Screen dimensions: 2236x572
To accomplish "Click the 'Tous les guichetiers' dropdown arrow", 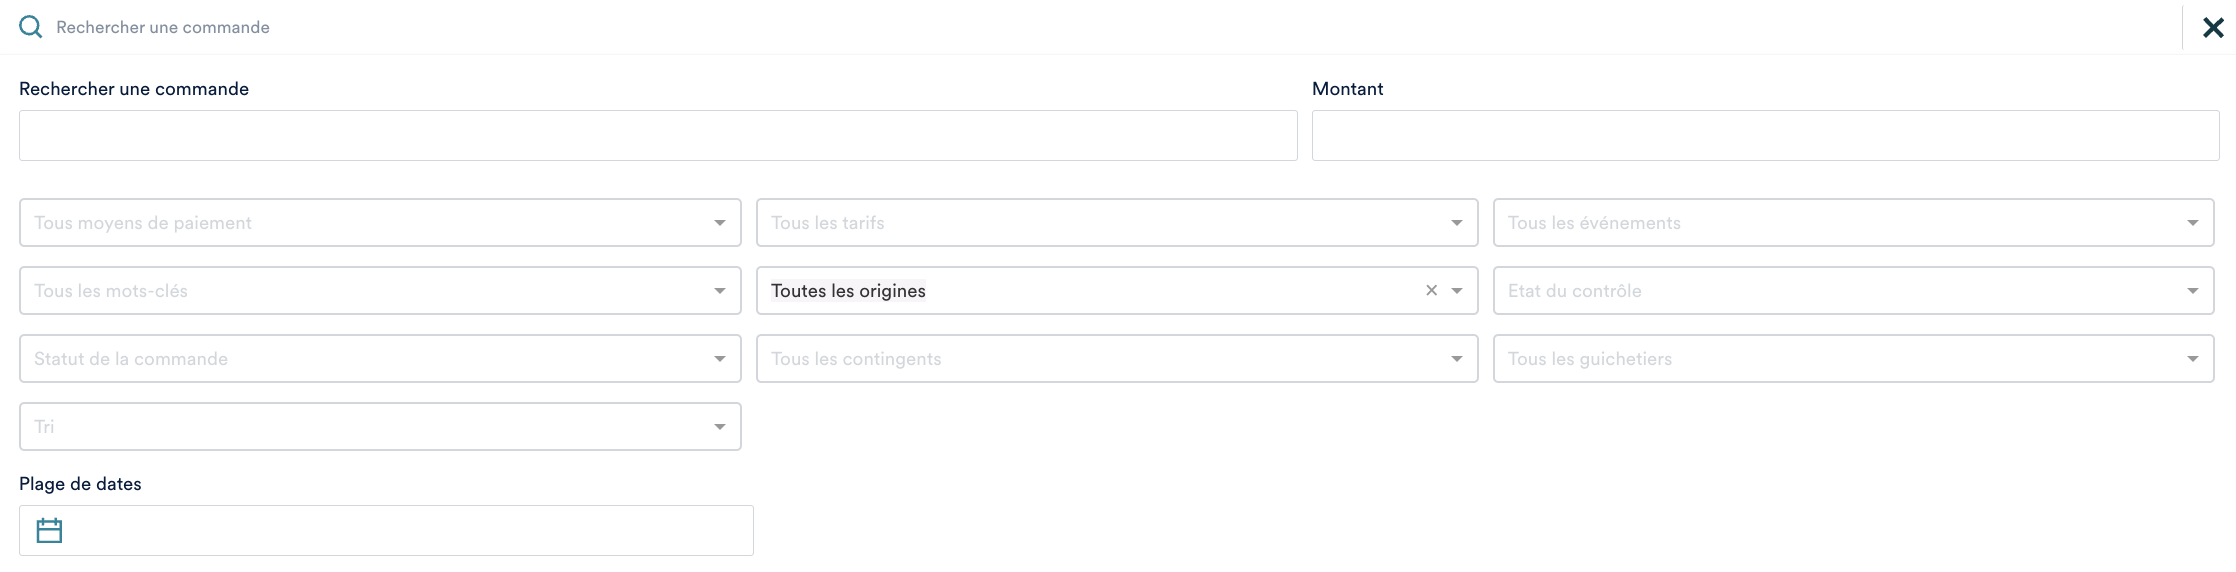I will [2193, 359].
